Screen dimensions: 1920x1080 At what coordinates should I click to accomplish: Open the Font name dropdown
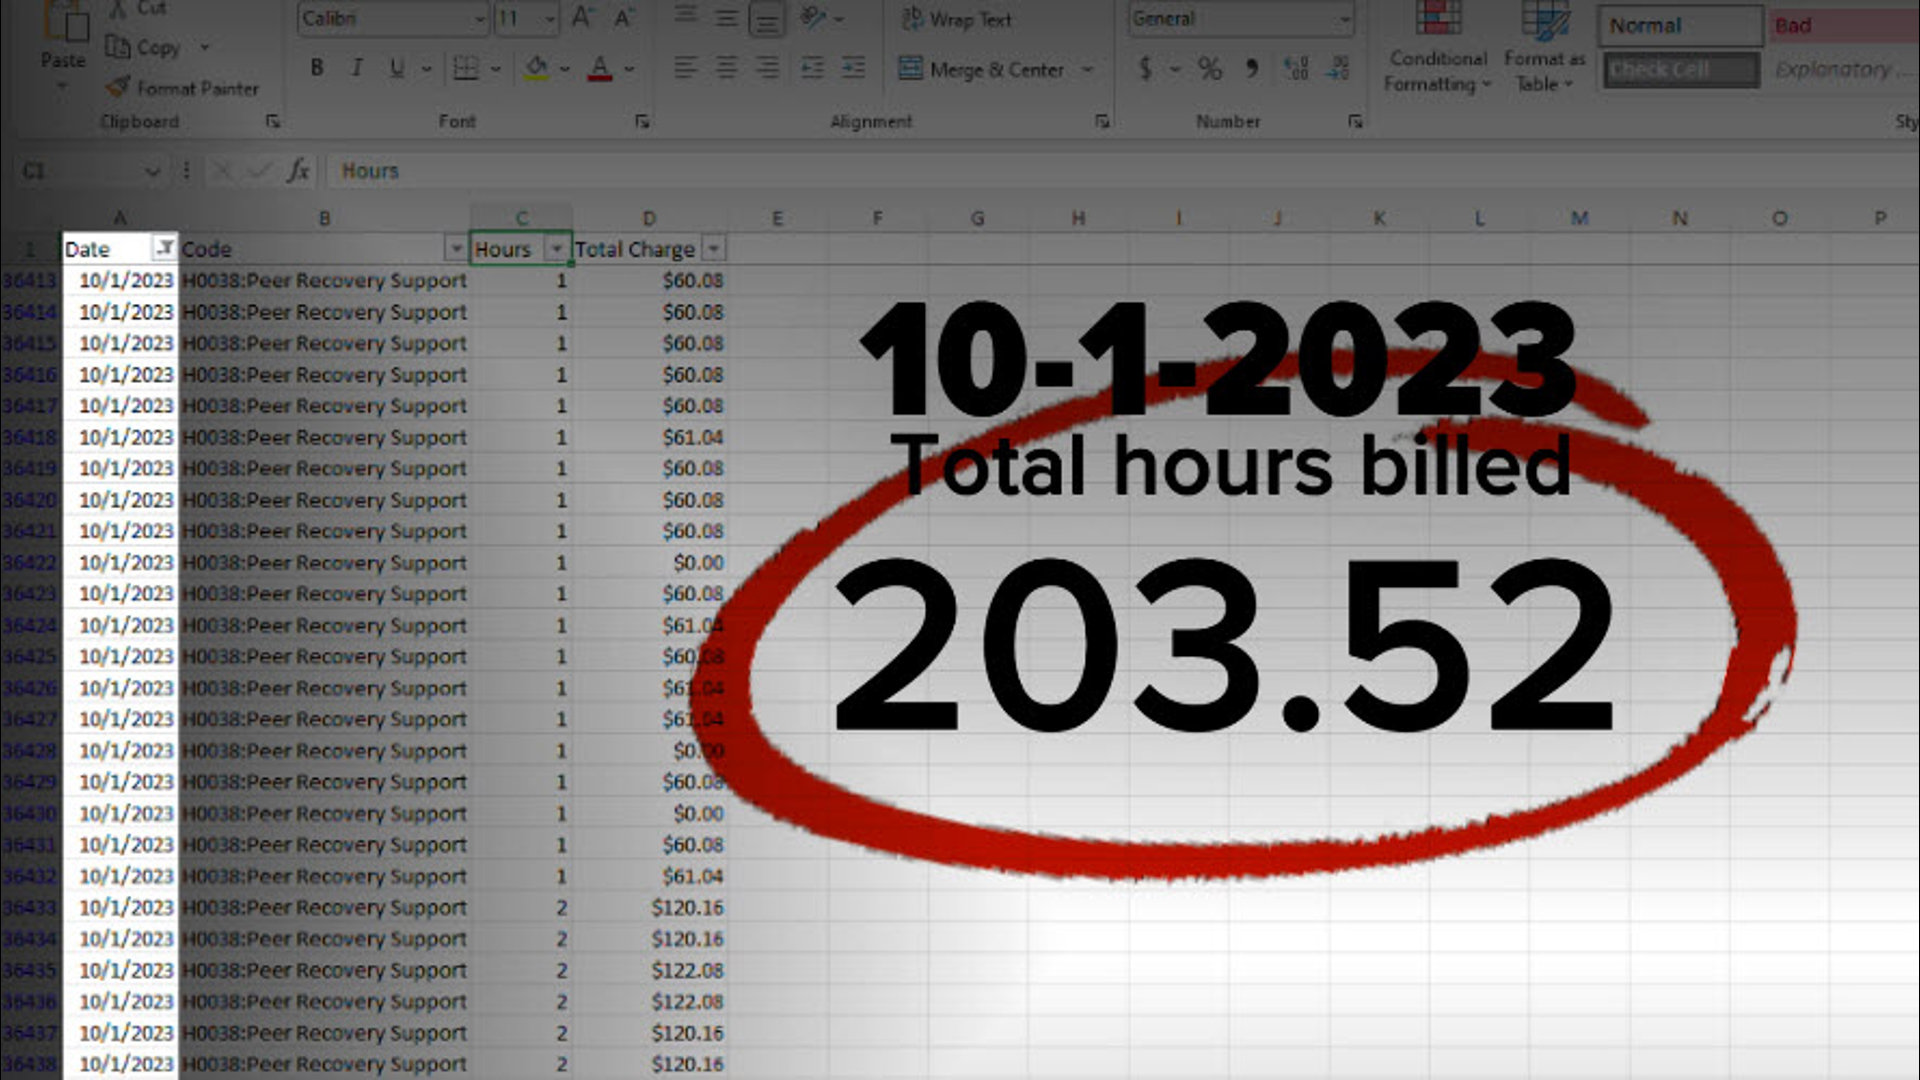pos(479,19)
